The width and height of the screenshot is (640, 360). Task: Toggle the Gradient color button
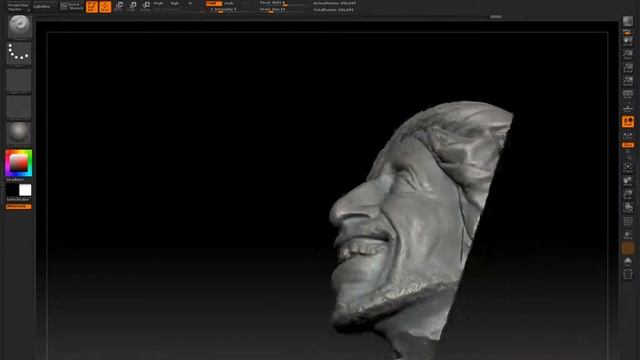tap(15, 180)
